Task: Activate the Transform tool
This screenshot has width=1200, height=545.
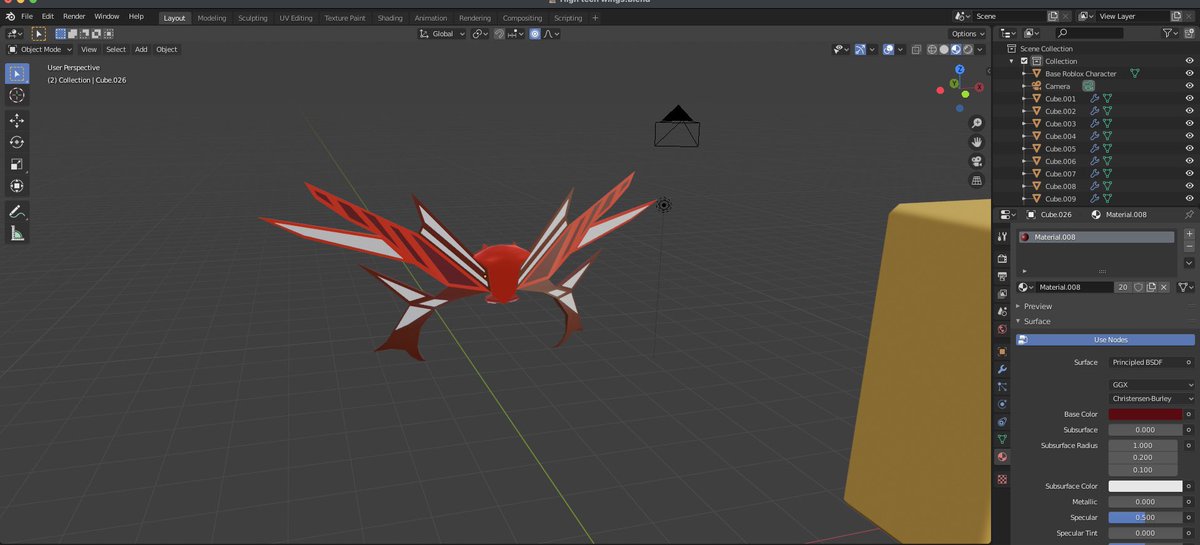Action: click(x=17, y=186)
